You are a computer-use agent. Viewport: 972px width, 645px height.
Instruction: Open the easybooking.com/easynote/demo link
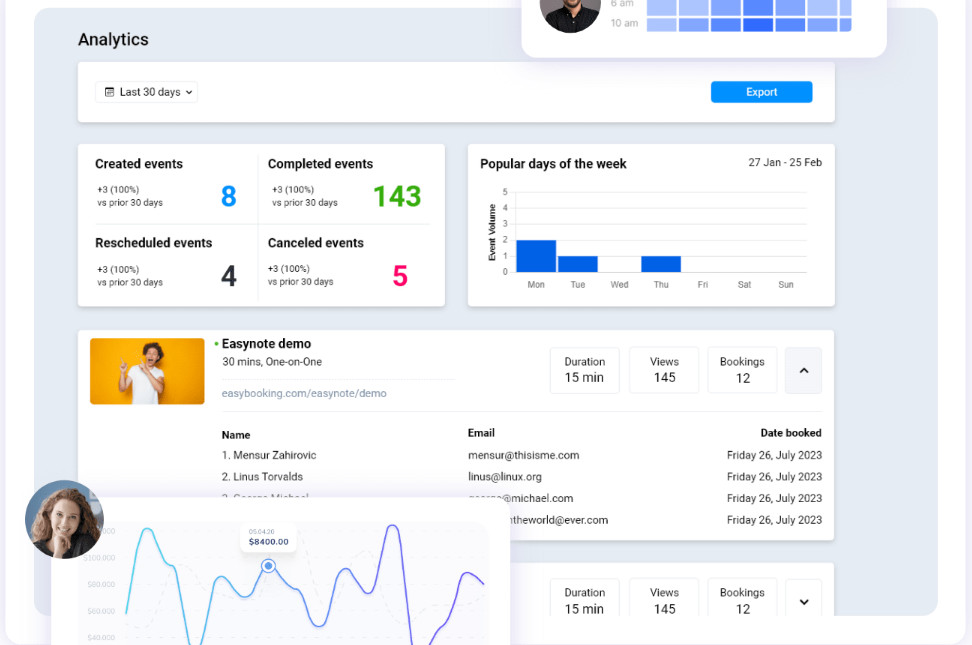303,394
